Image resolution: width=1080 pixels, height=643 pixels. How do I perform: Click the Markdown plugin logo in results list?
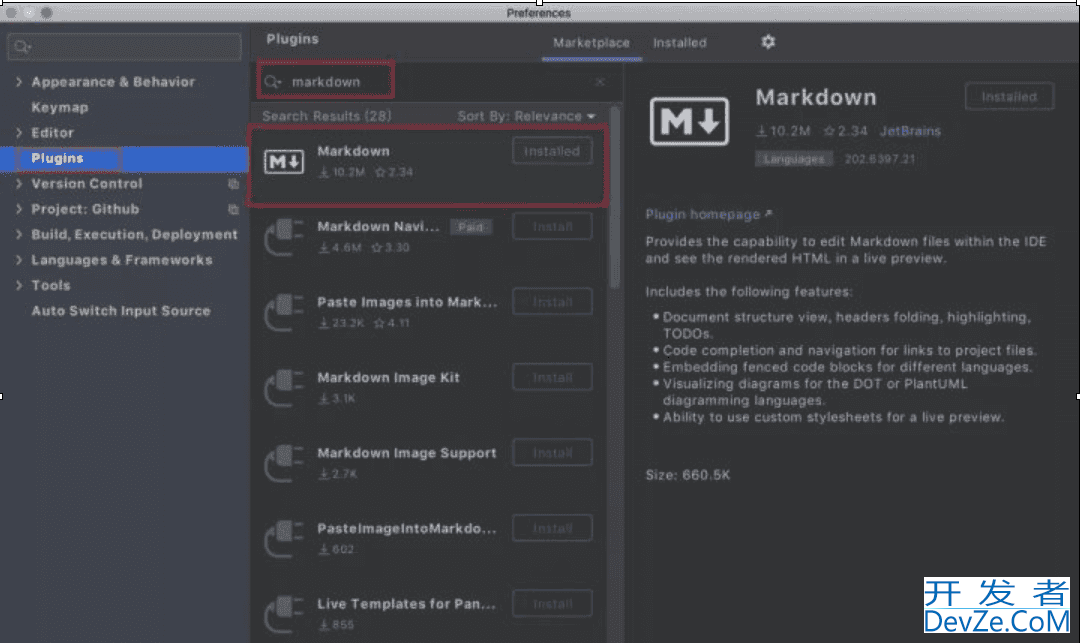pyautogui.click(x=284, y=162)
